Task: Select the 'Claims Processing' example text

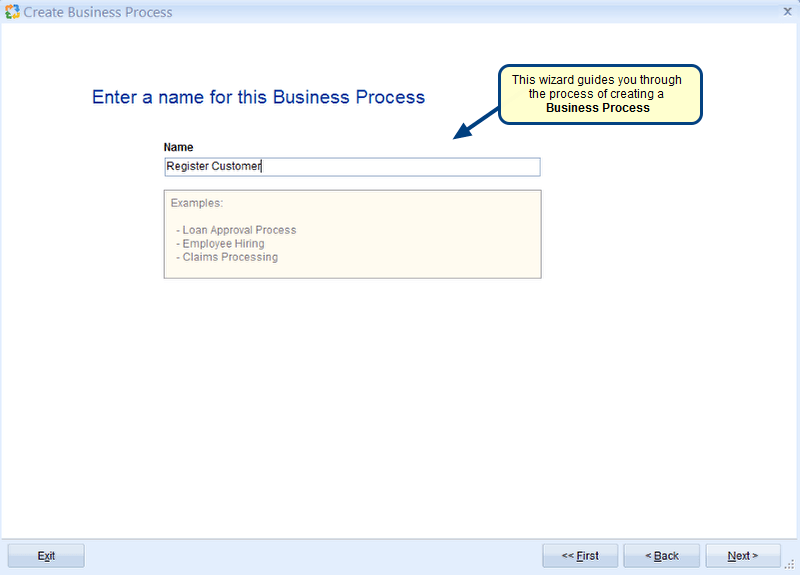Action: pyautogui.click(x=229, y=257)
